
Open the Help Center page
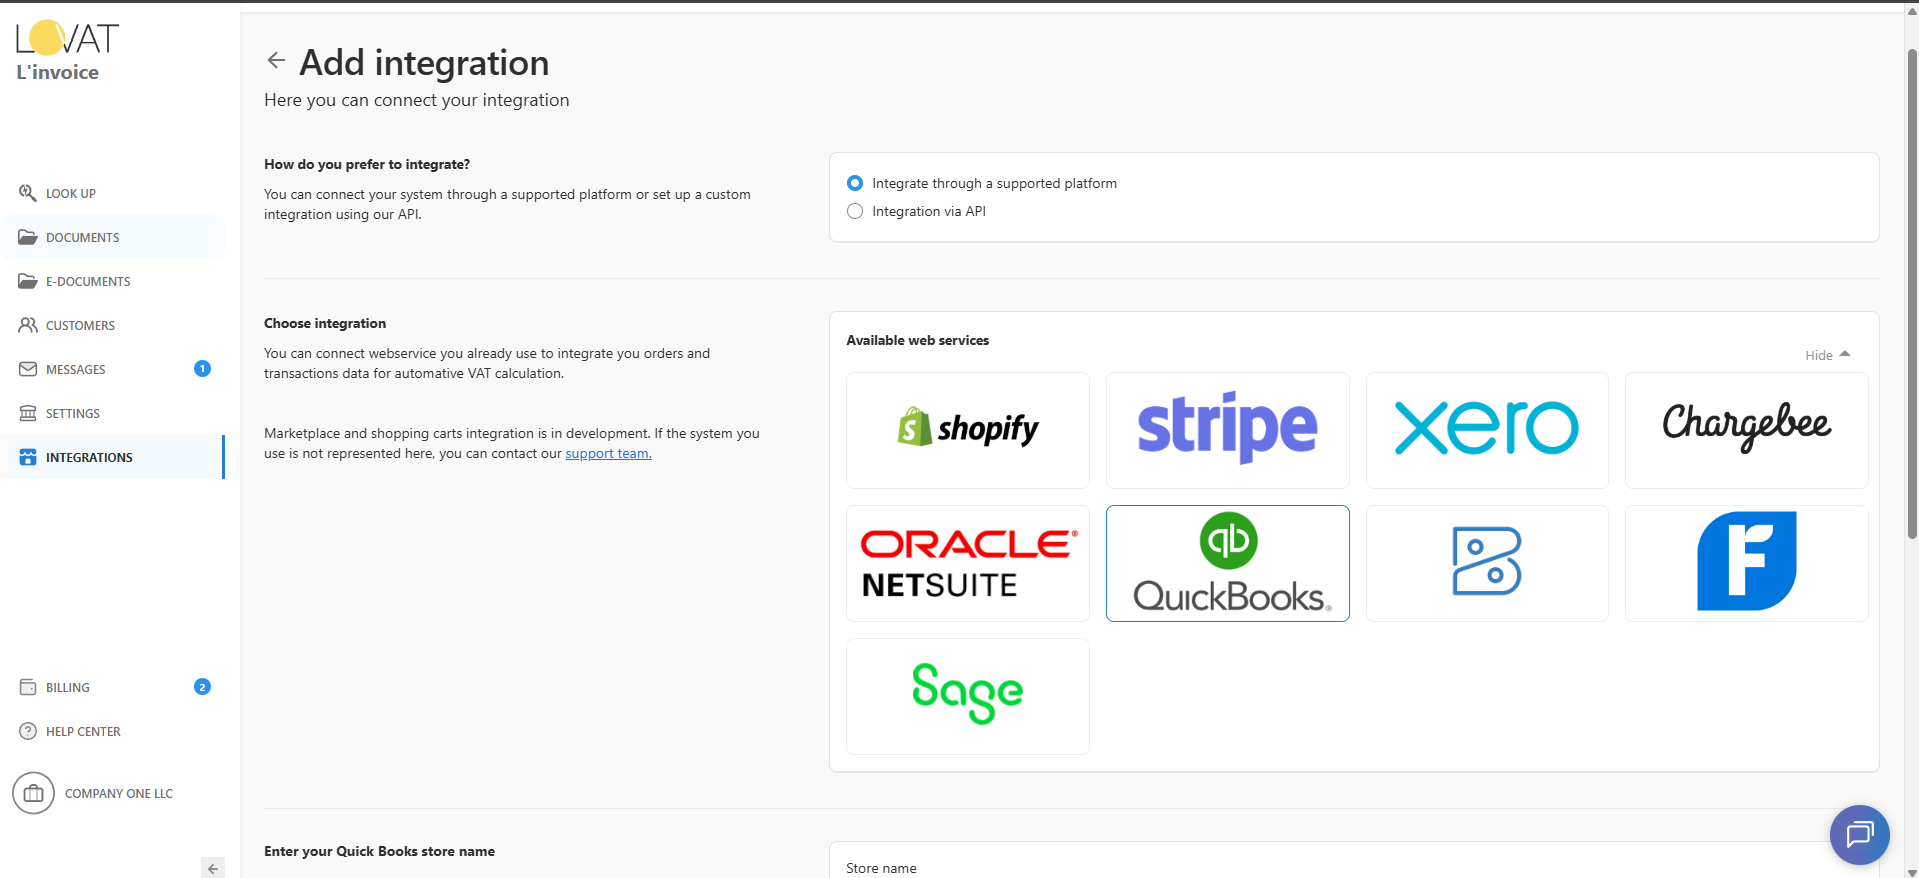pos(83,731)
